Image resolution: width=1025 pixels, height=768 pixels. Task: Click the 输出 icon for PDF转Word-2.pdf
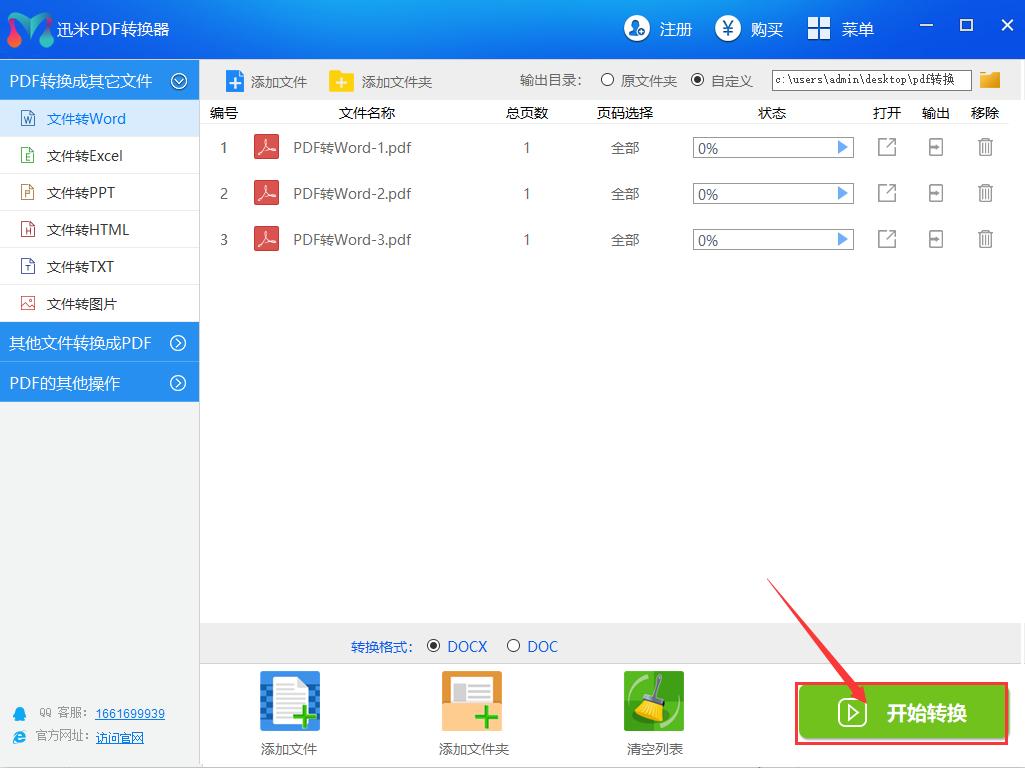(x=935, y=193)
